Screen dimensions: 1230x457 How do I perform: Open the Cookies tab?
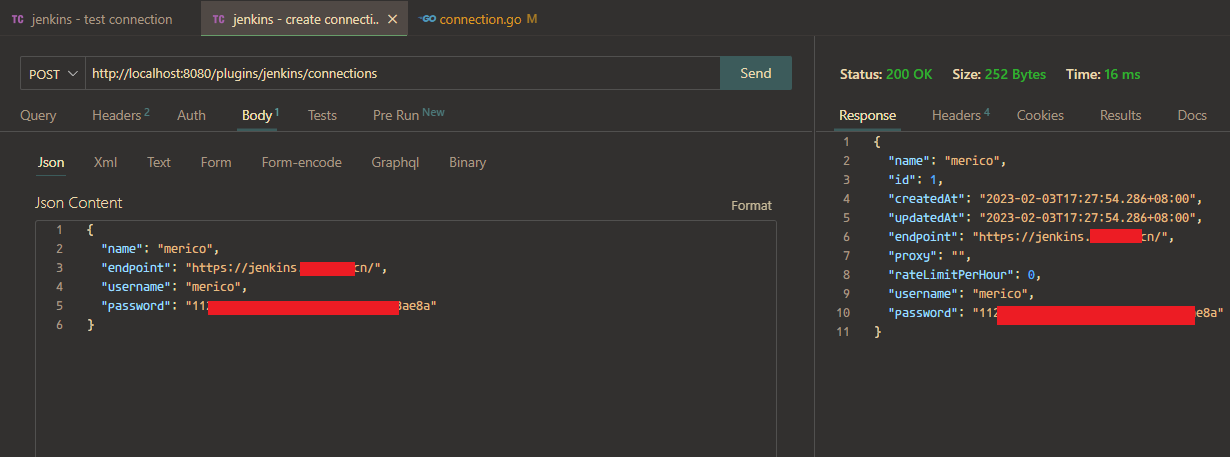click(x=1040, y=115)
